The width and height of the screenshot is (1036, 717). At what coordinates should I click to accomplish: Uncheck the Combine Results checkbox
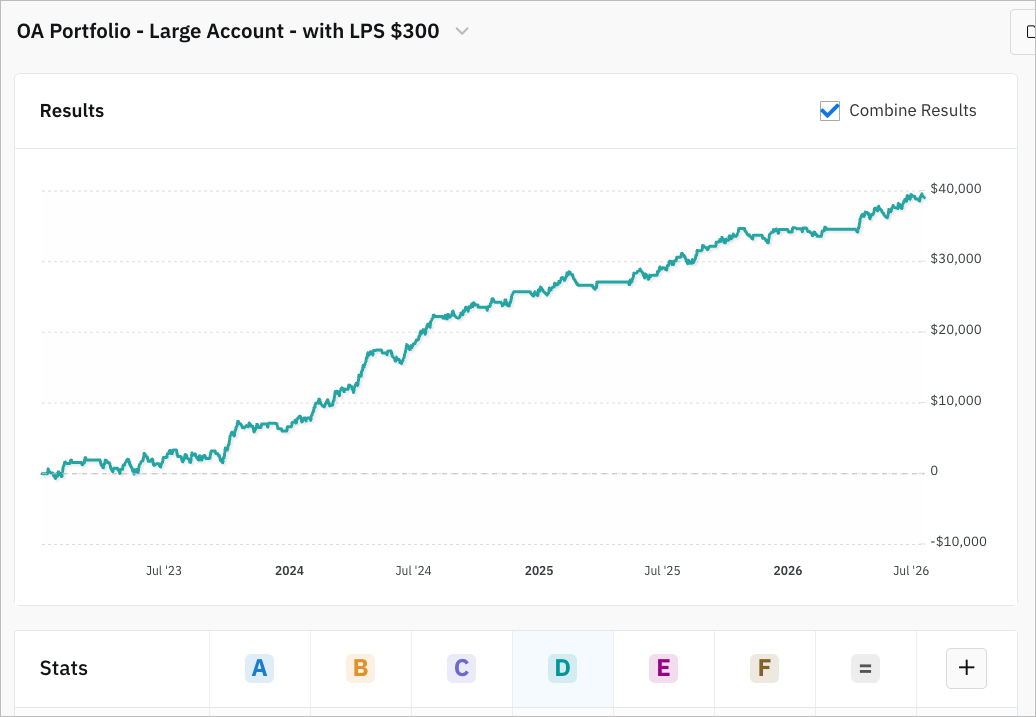(x=830, y=110)
